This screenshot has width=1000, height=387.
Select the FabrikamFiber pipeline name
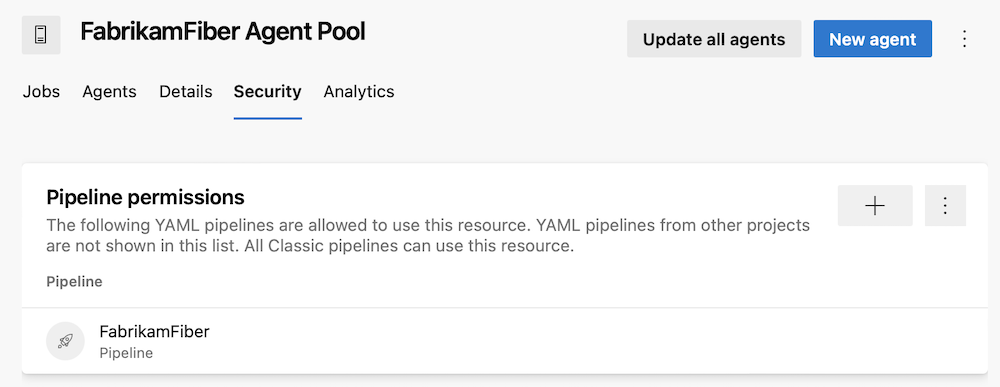[154, 332]
